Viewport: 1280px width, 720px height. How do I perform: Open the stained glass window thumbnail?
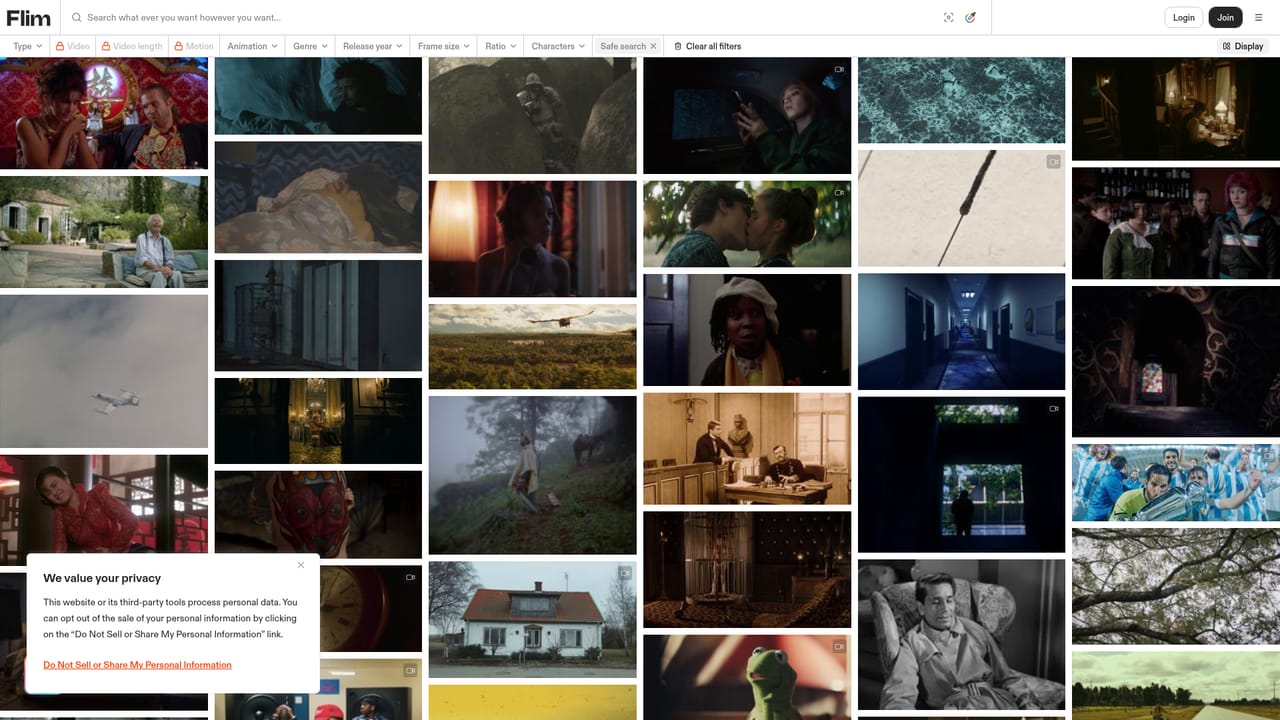1176,362
